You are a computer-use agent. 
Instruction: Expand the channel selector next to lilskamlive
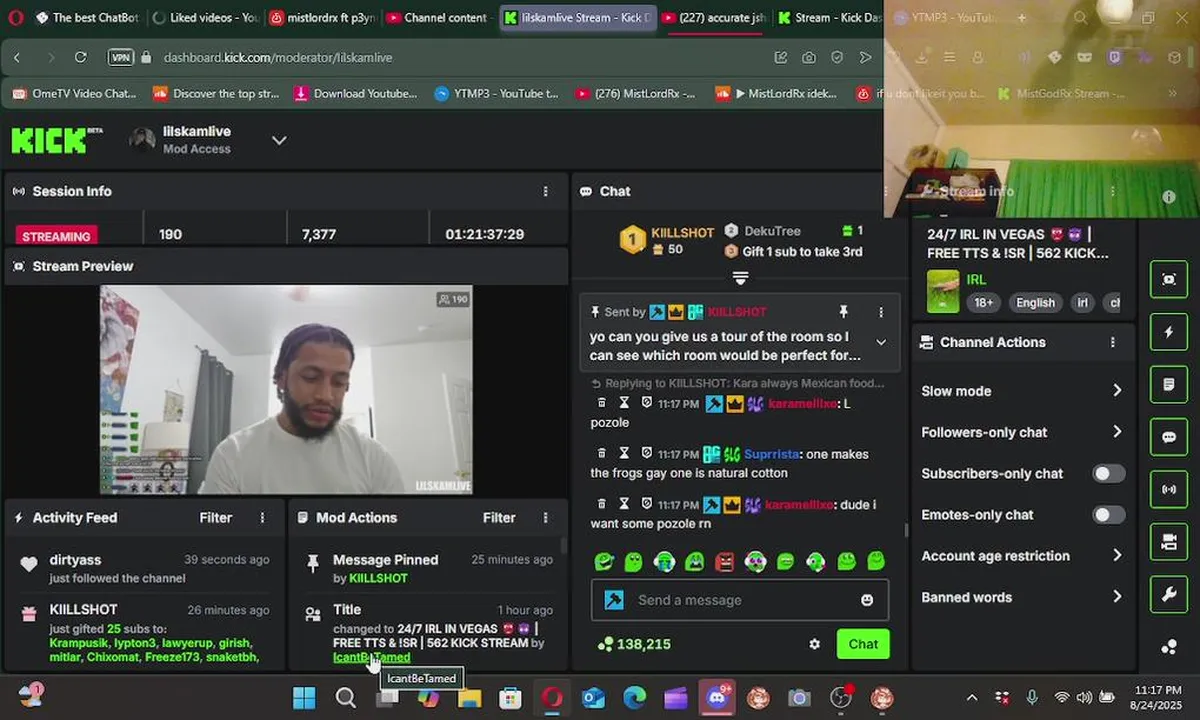[x=279, y=140]
